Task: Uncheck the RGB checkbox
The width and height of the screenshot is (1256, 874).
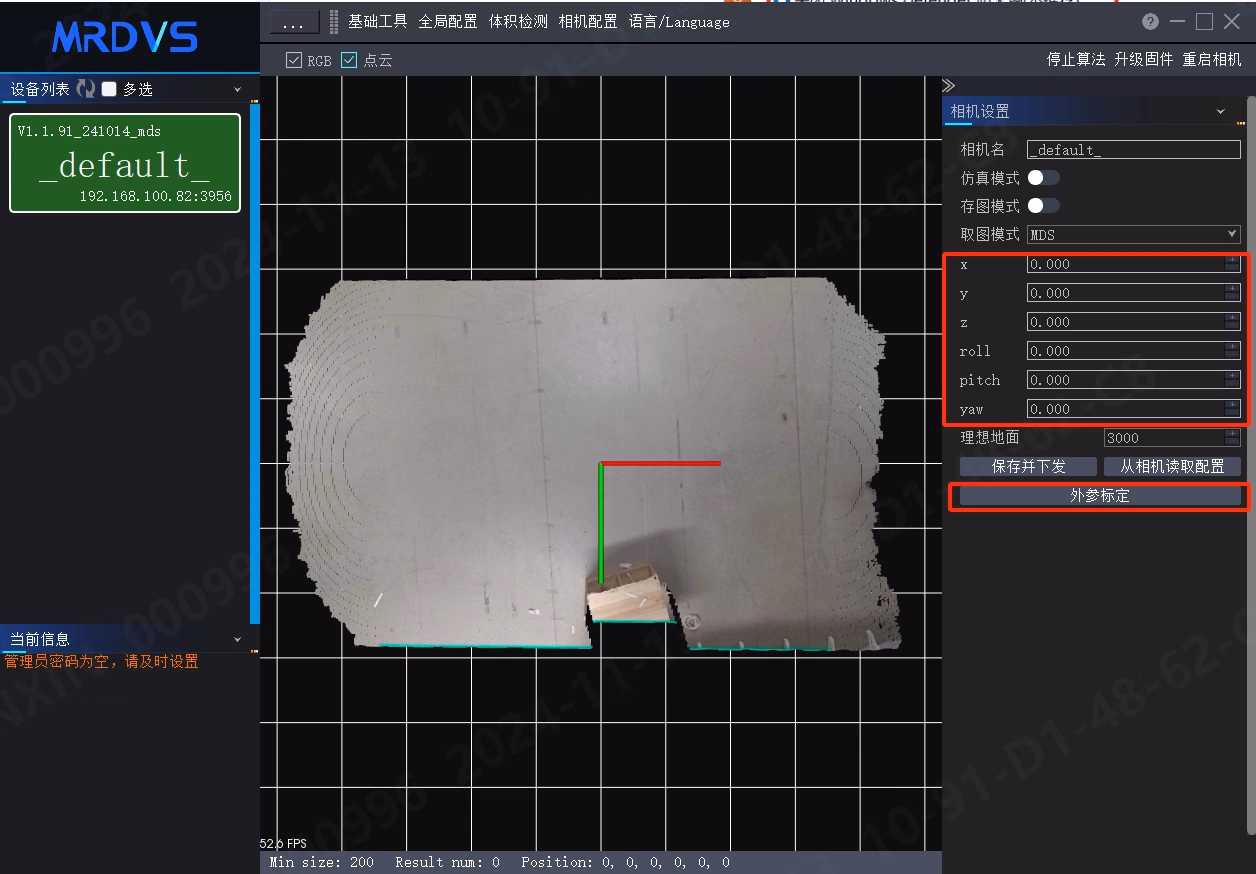Action: click(294, 60)
